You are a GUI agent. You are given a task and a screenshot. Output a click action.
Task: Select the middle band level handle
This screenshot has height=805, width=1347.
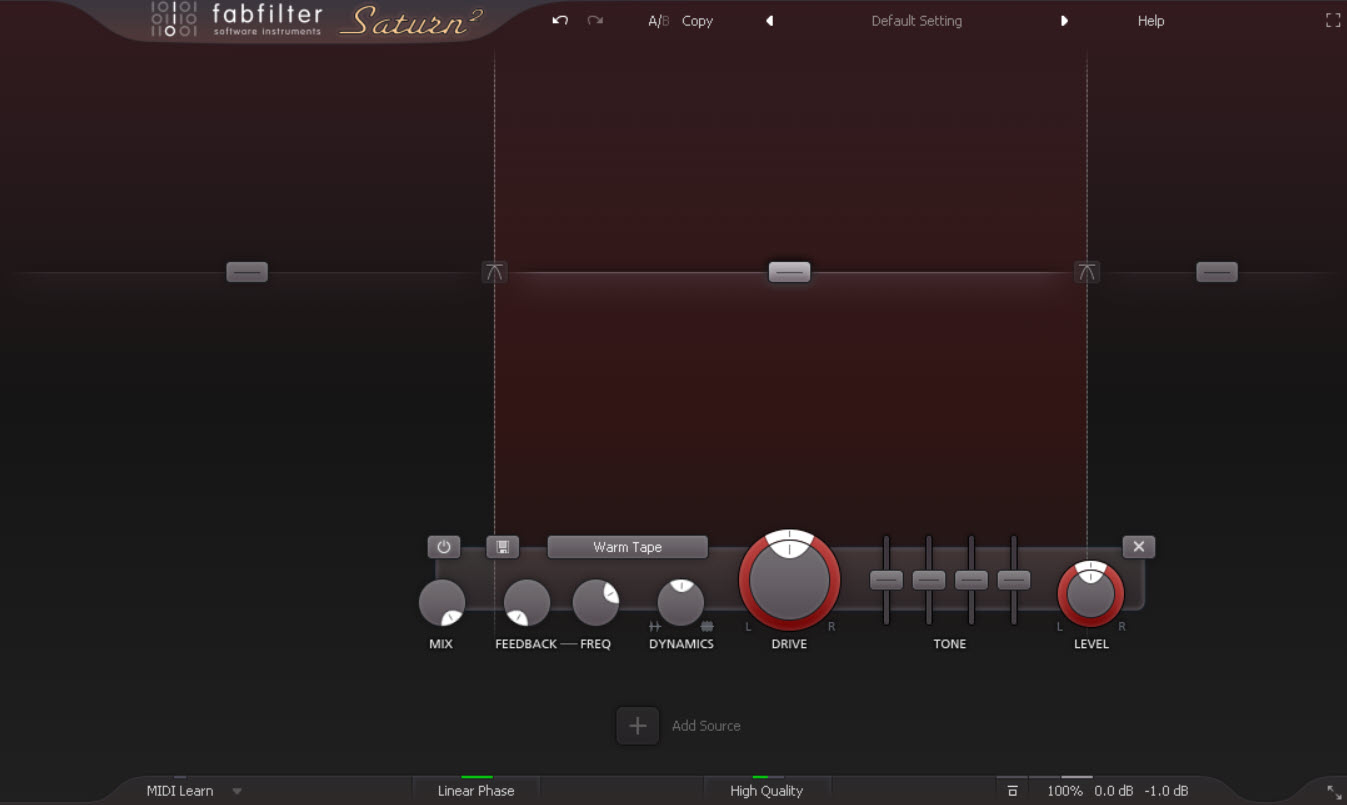pos(789,272)
